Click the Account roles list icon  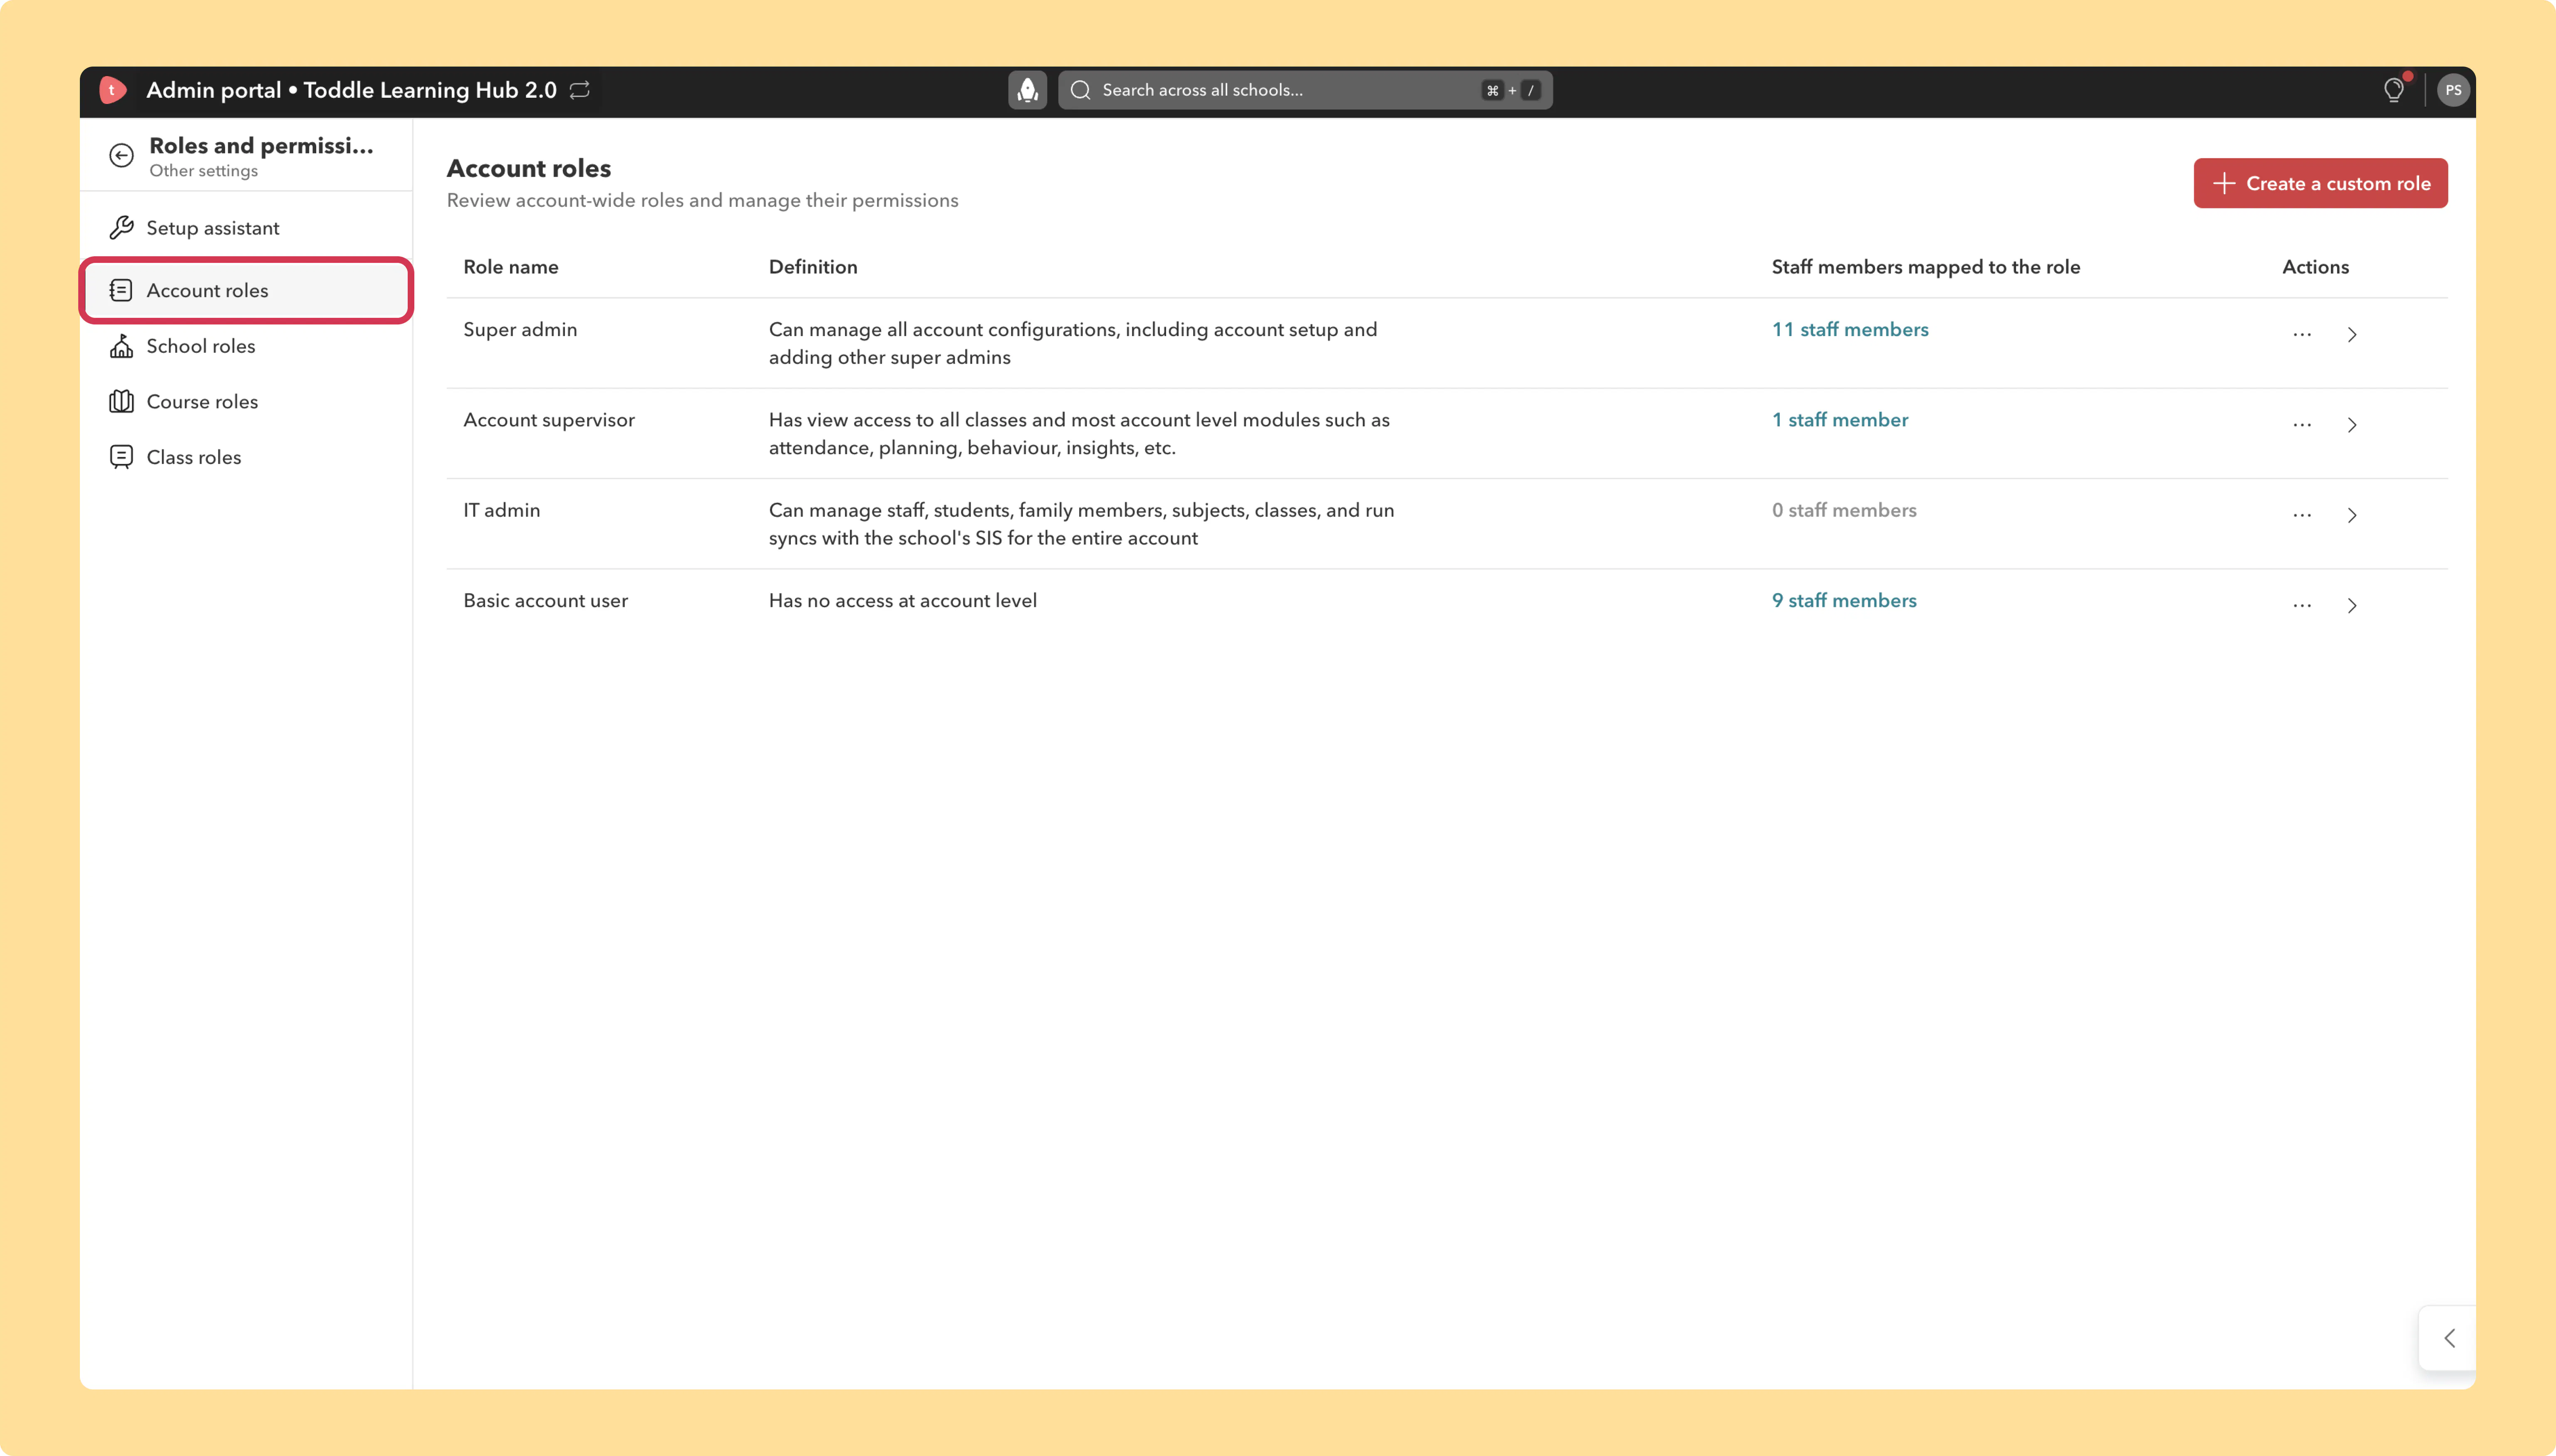tap(121, 290)
